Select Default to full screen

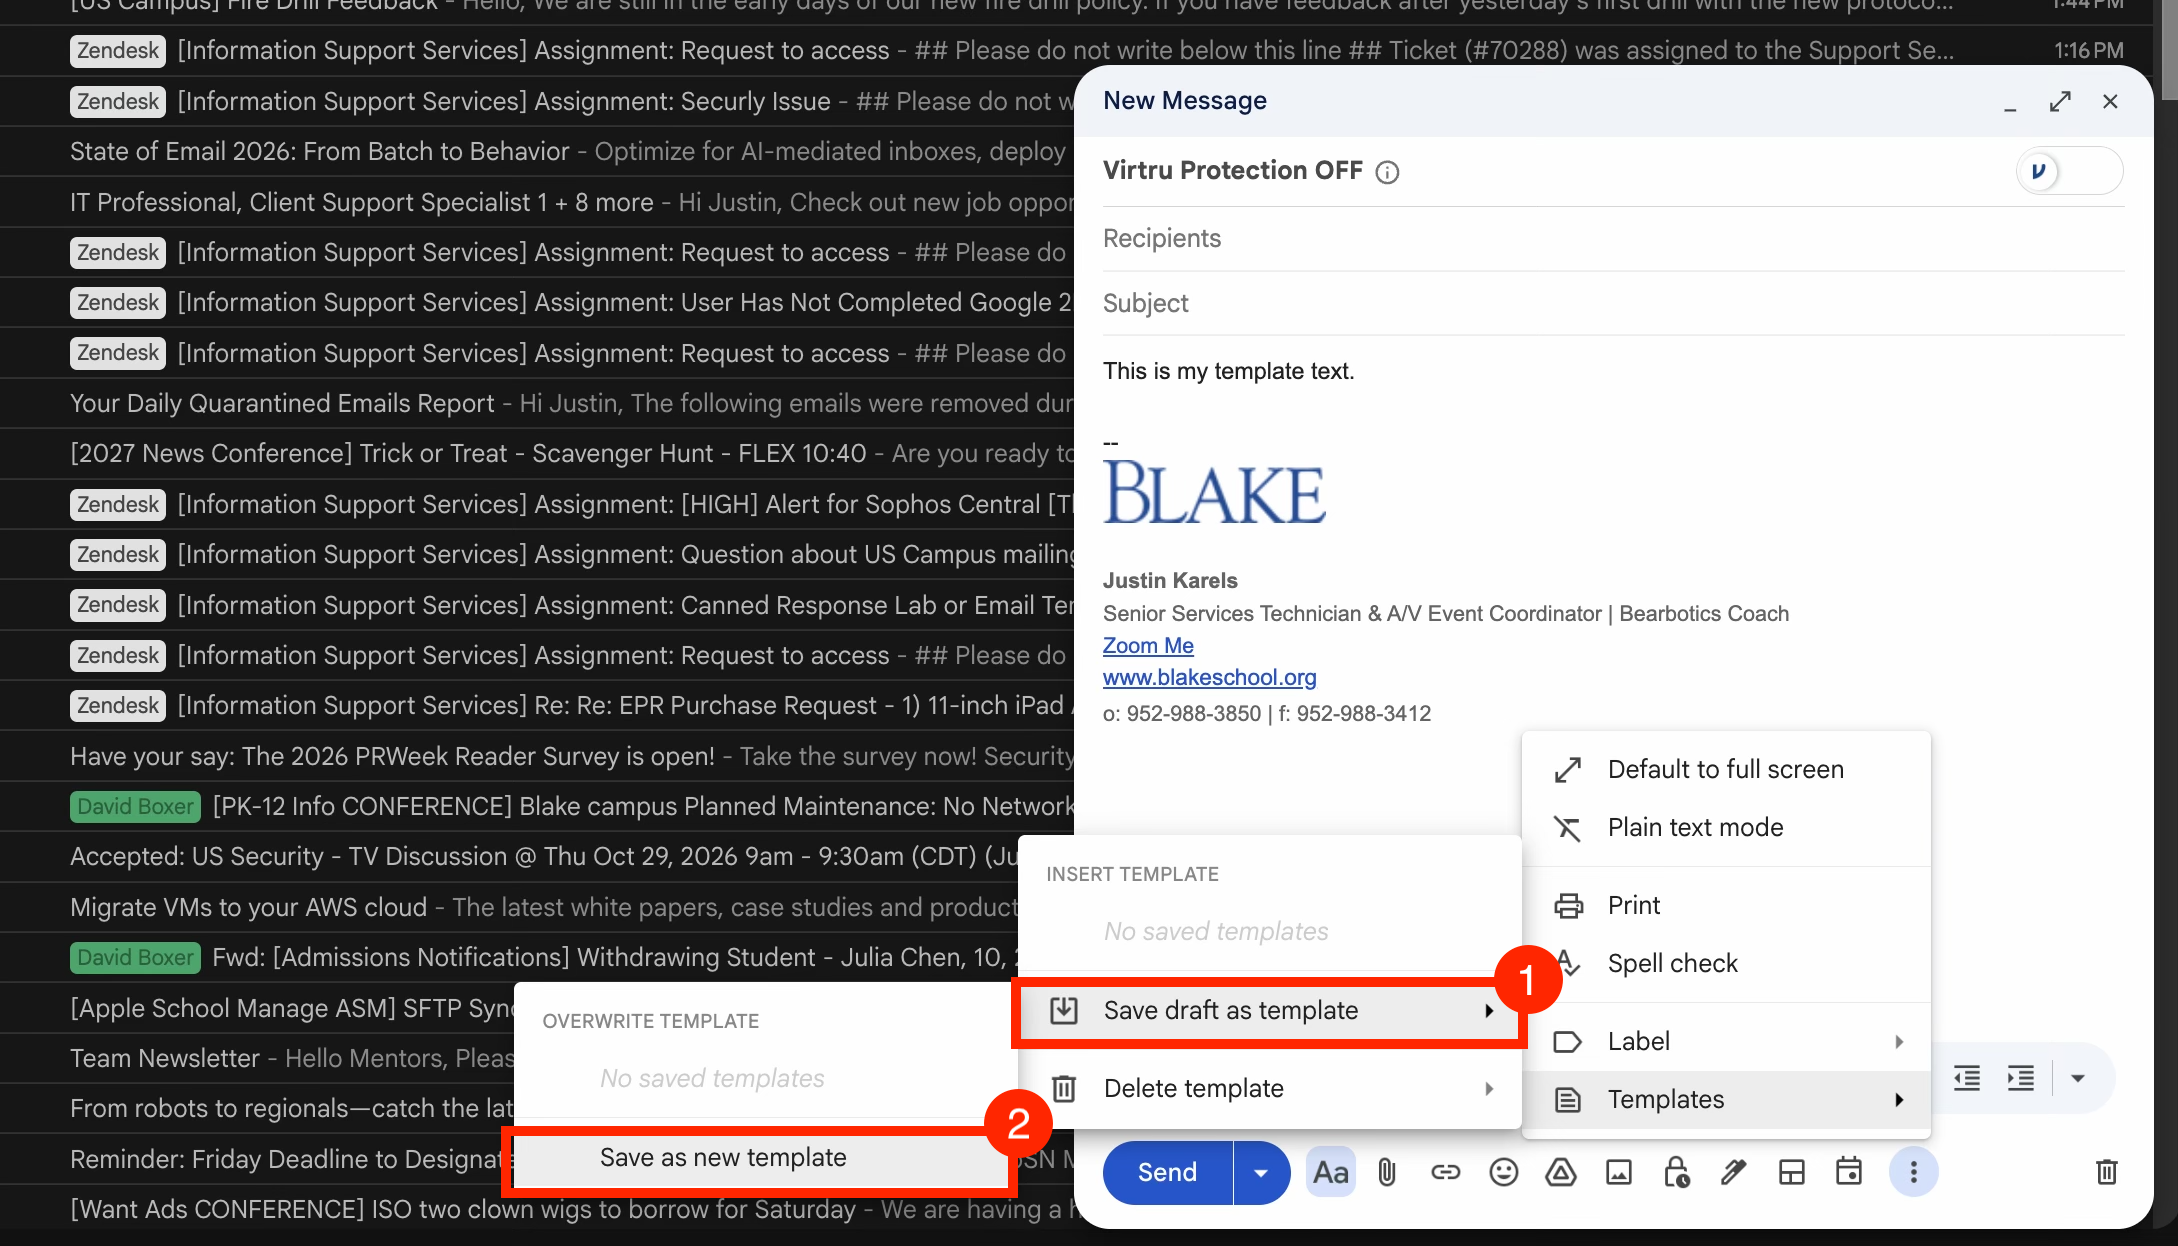click(x=1726, y=770)
